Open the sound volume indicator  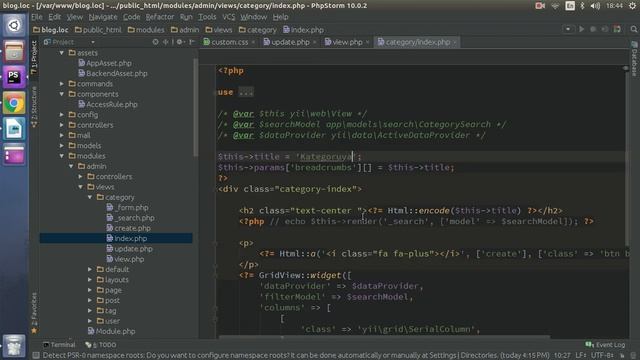pos(595,6)
